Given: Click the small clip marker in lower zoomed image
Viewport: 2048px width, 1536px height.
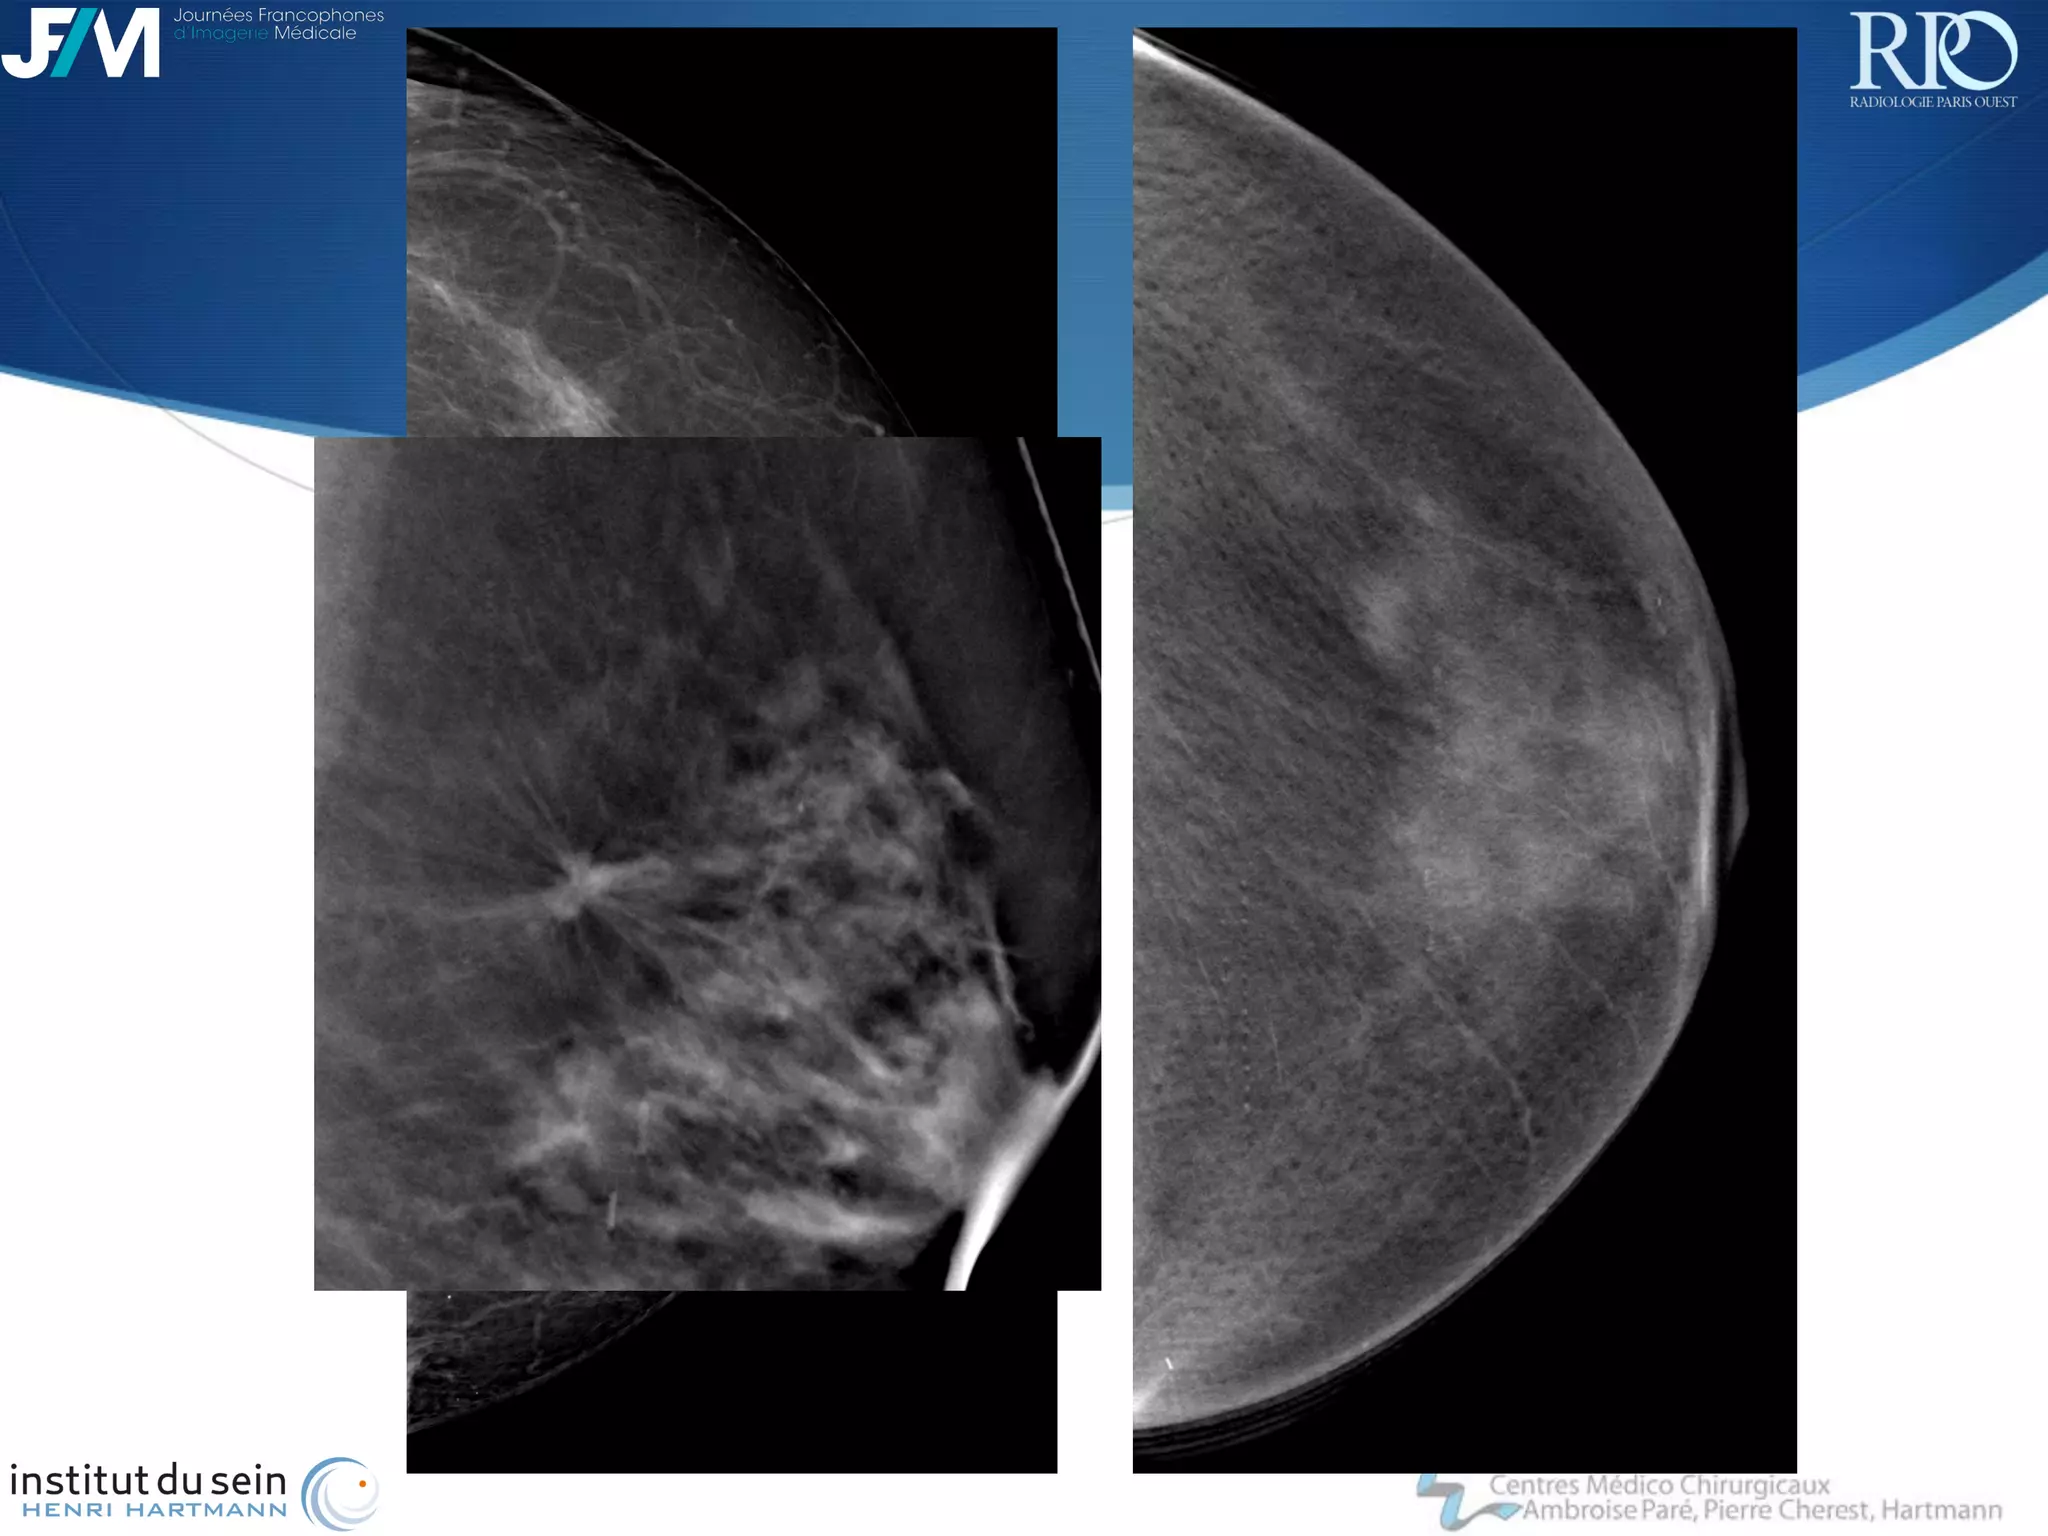Looking at the screenshot, I should click(x=611, y=1211).
